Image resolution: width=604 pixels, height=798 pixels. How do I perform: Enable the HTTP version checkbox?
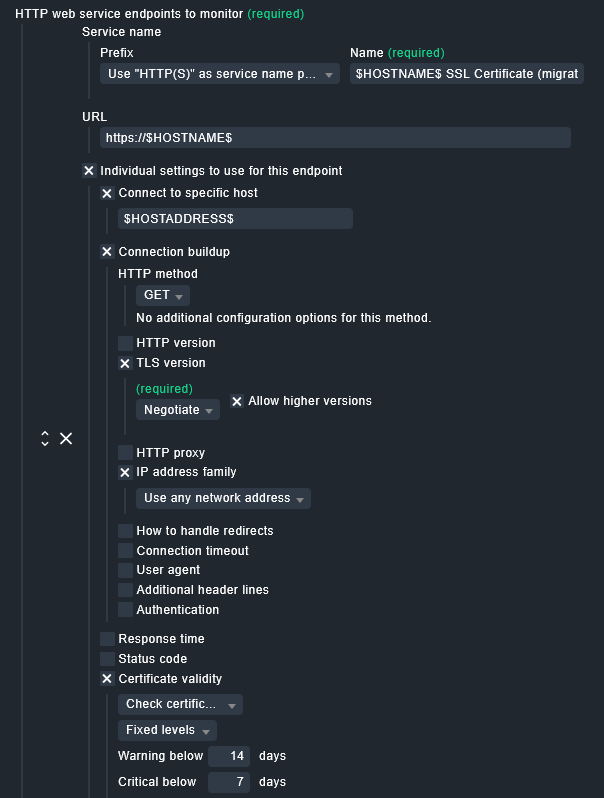(125, 343)
